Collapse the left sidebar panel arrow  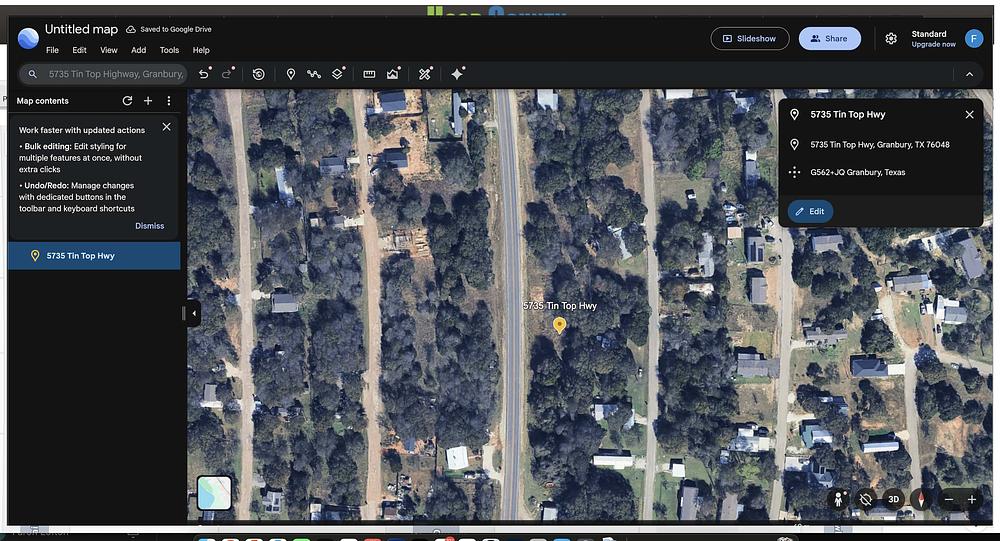click(193, 313)
